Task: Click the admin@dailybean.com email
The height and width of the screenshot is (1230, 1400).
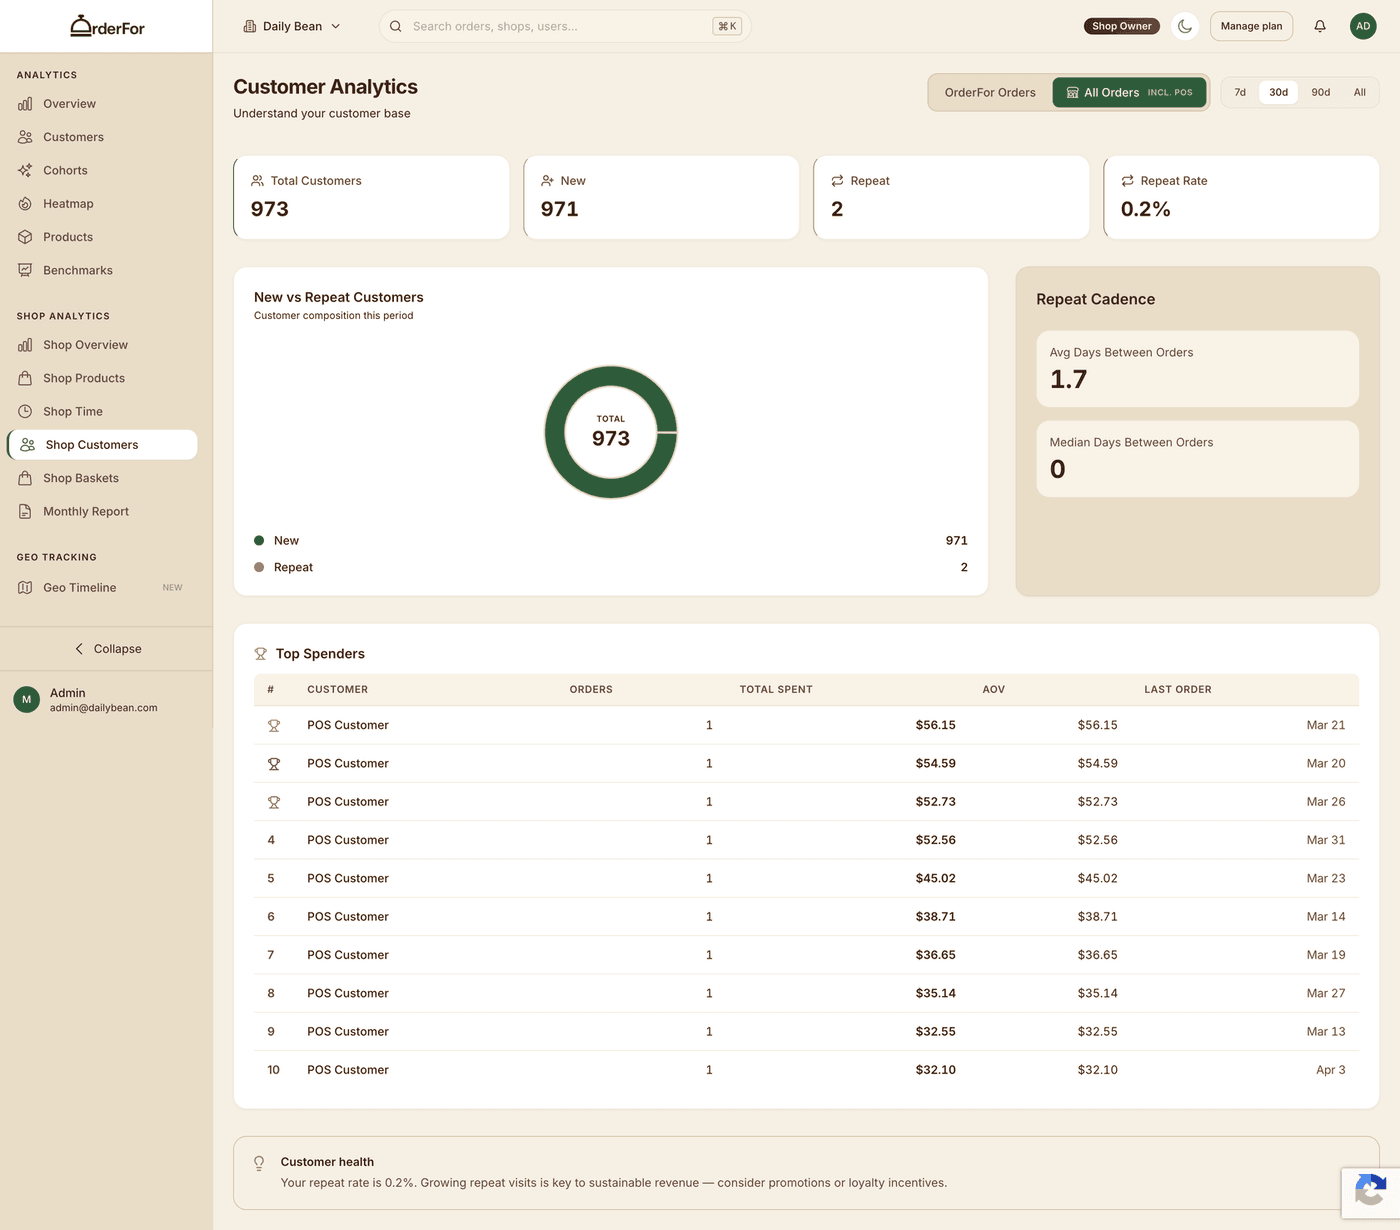Action: 104,708
